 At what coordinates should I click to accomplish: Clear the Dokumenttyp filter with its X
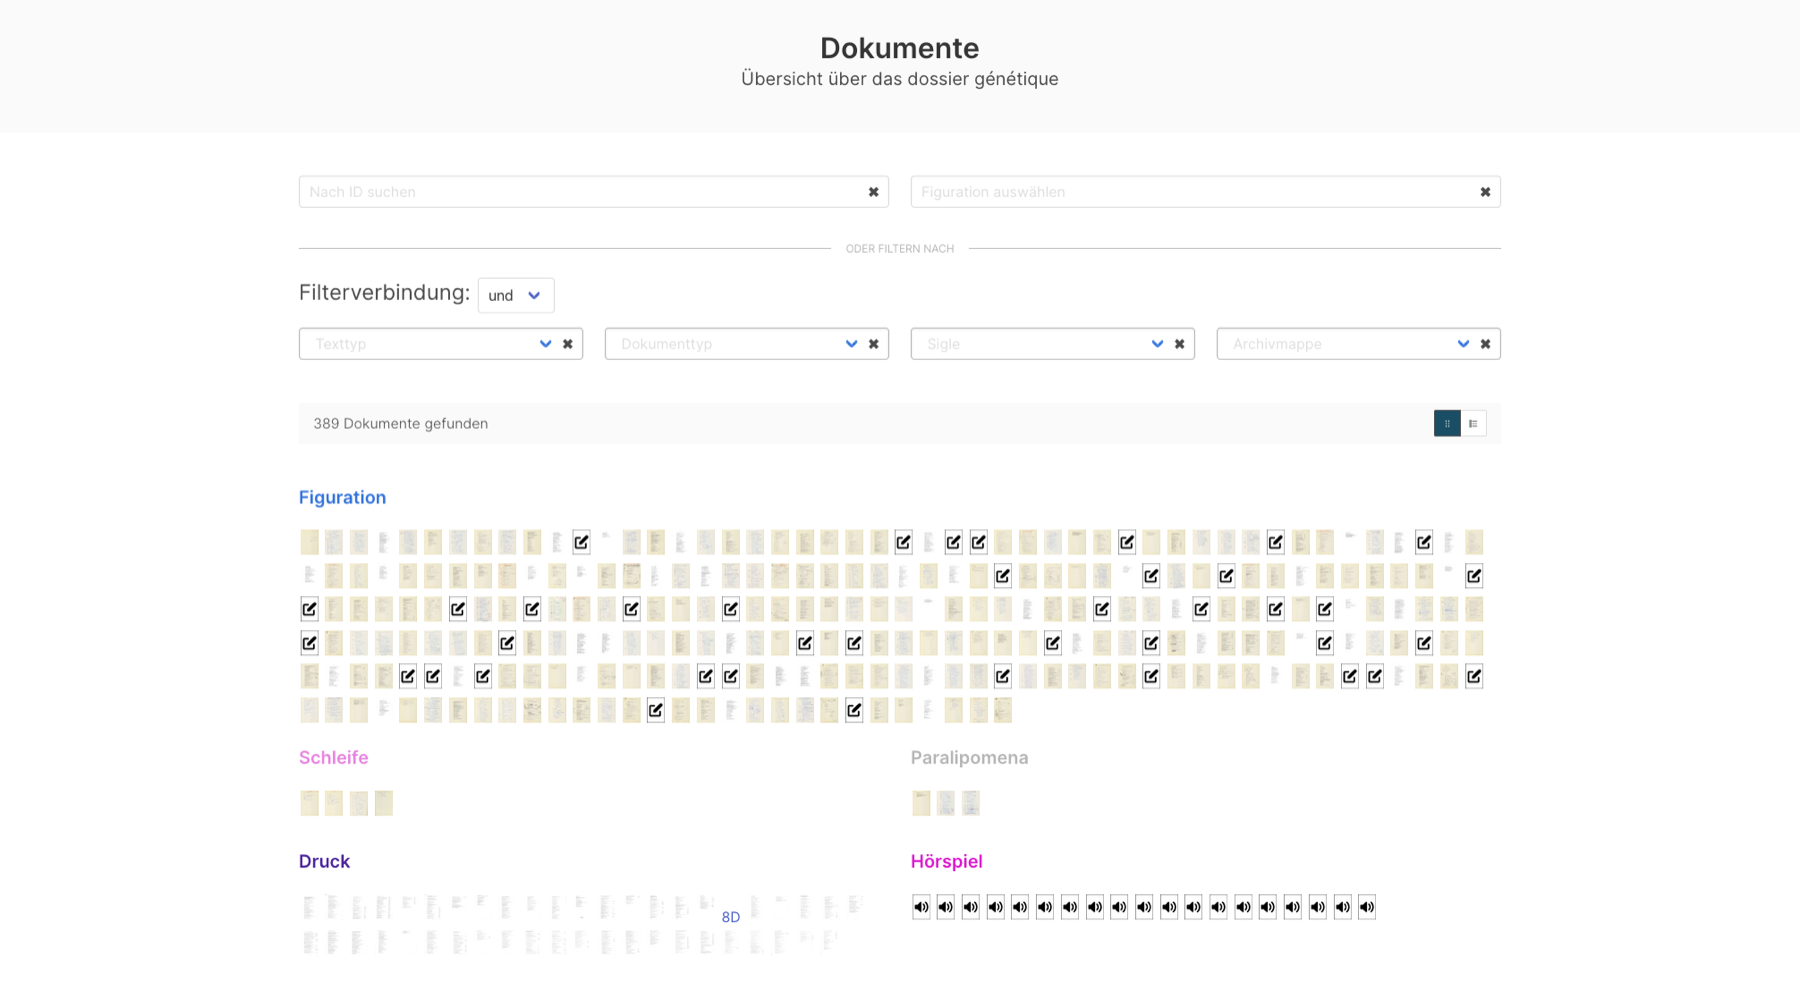point(874,344)
